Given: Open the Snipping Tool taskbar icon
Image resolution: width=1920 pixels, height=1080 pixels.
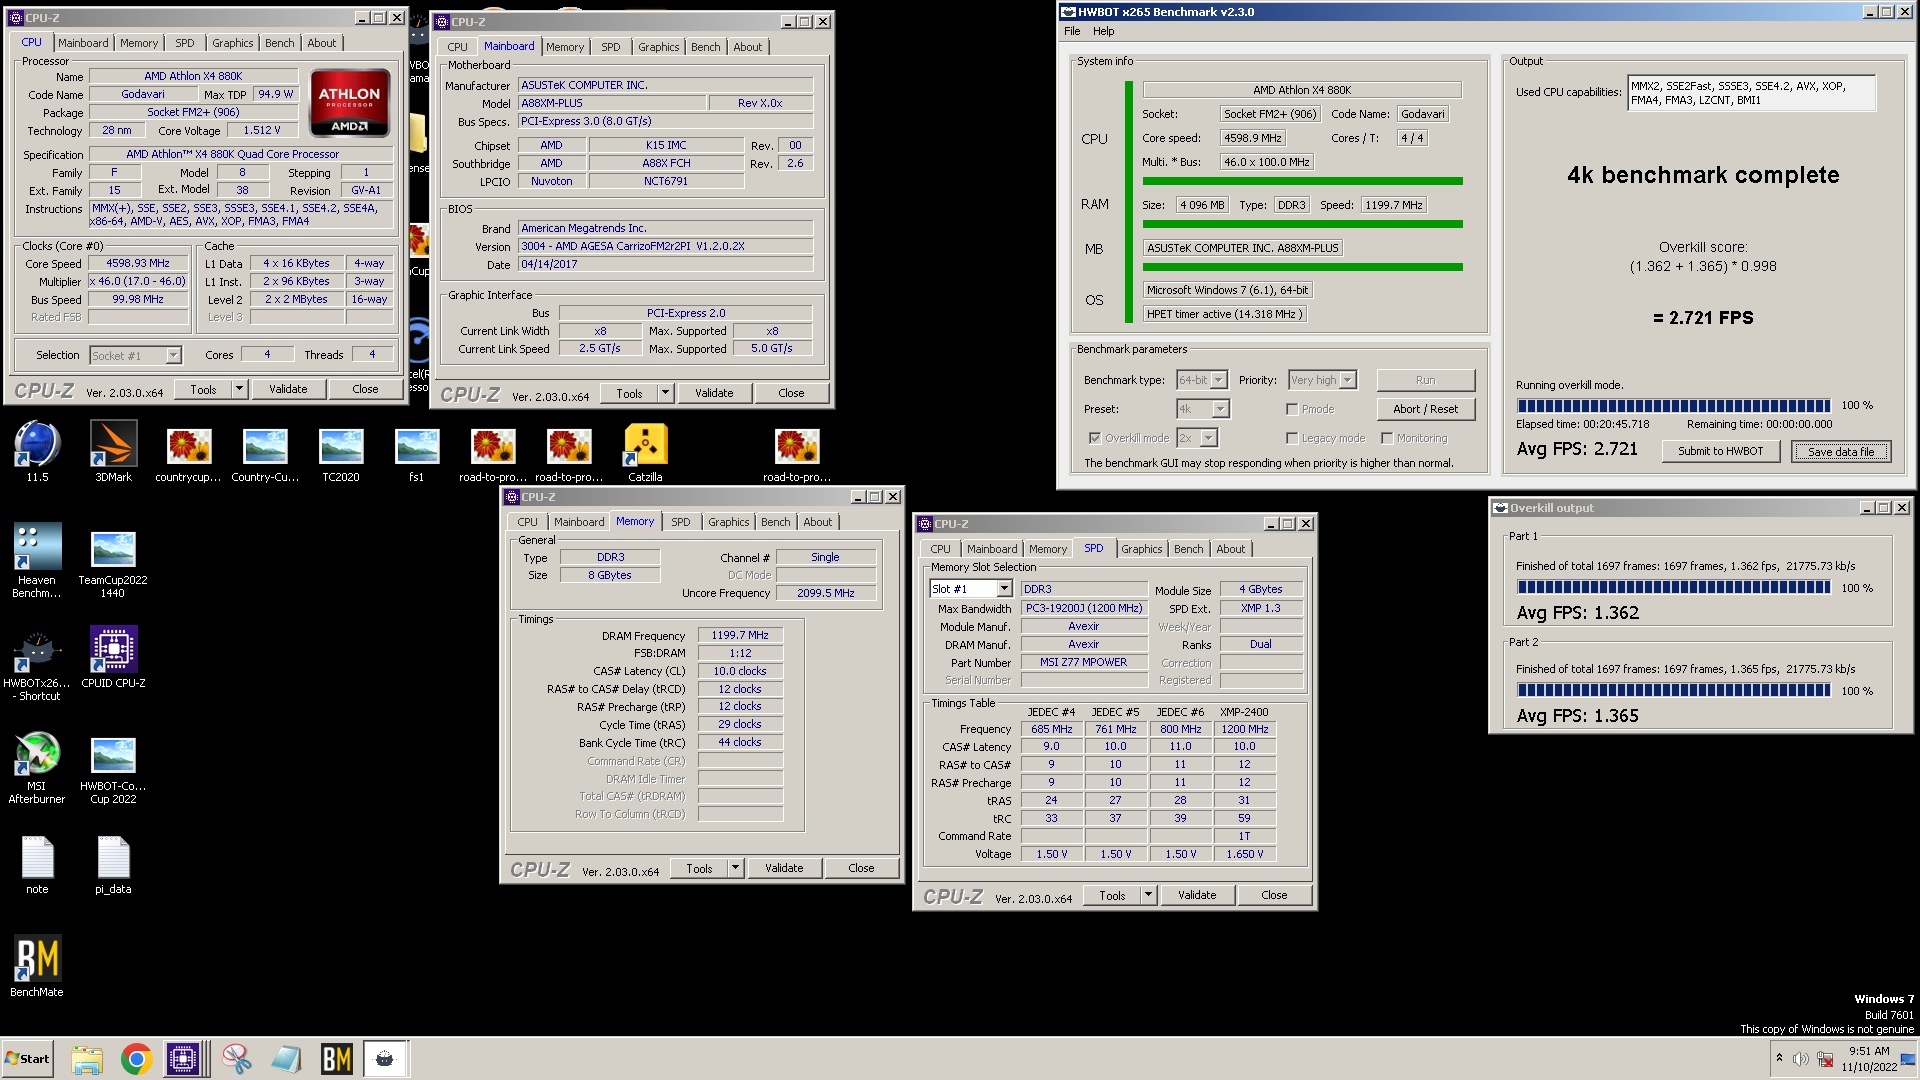Looking at the screenshot, I should [237, 1059].
